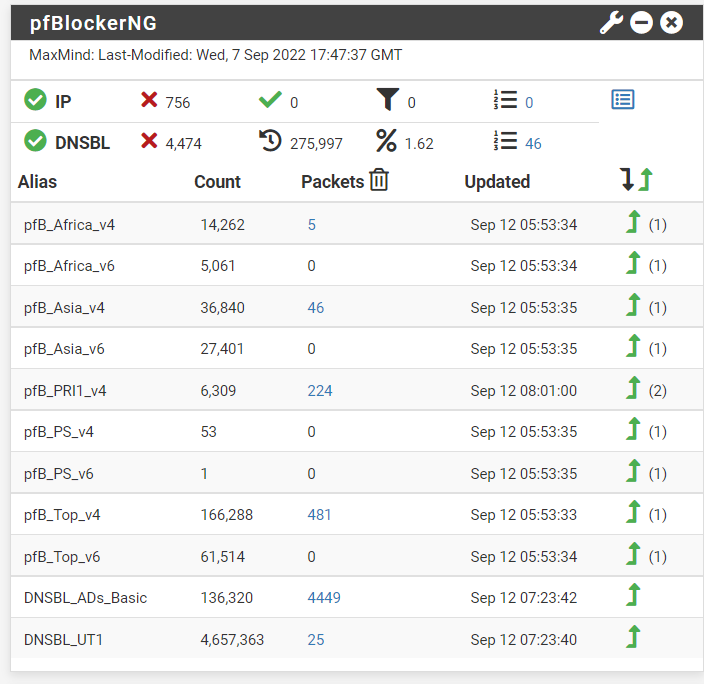Click the Updated column header
The width and height of the screenshot is (704, 684).
point(497,182)
